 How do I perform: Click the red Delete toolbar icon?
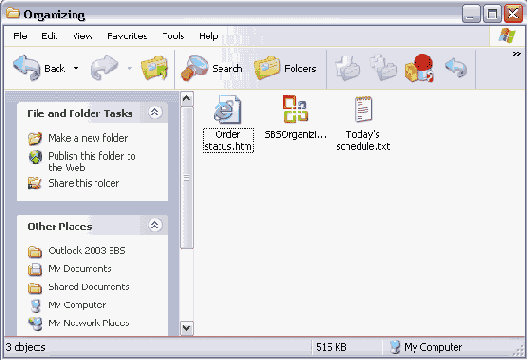tap(419, 68)
